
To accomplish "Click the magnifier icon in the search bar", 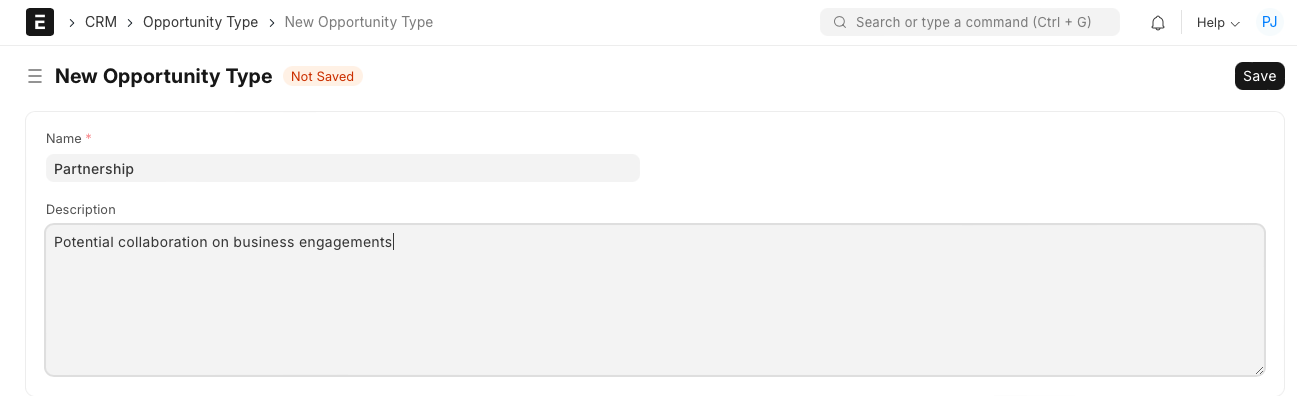I will pos(840,22).
